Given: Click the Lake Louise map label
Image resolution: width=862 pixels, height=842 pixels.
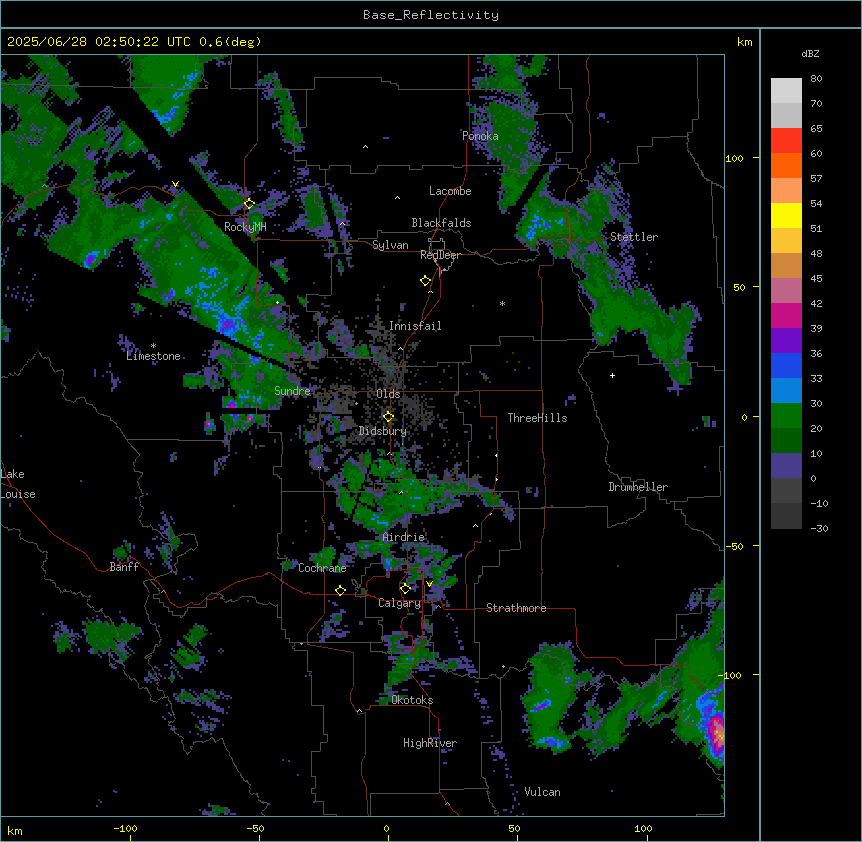Looking at the screenshot, I should [18, 484].
